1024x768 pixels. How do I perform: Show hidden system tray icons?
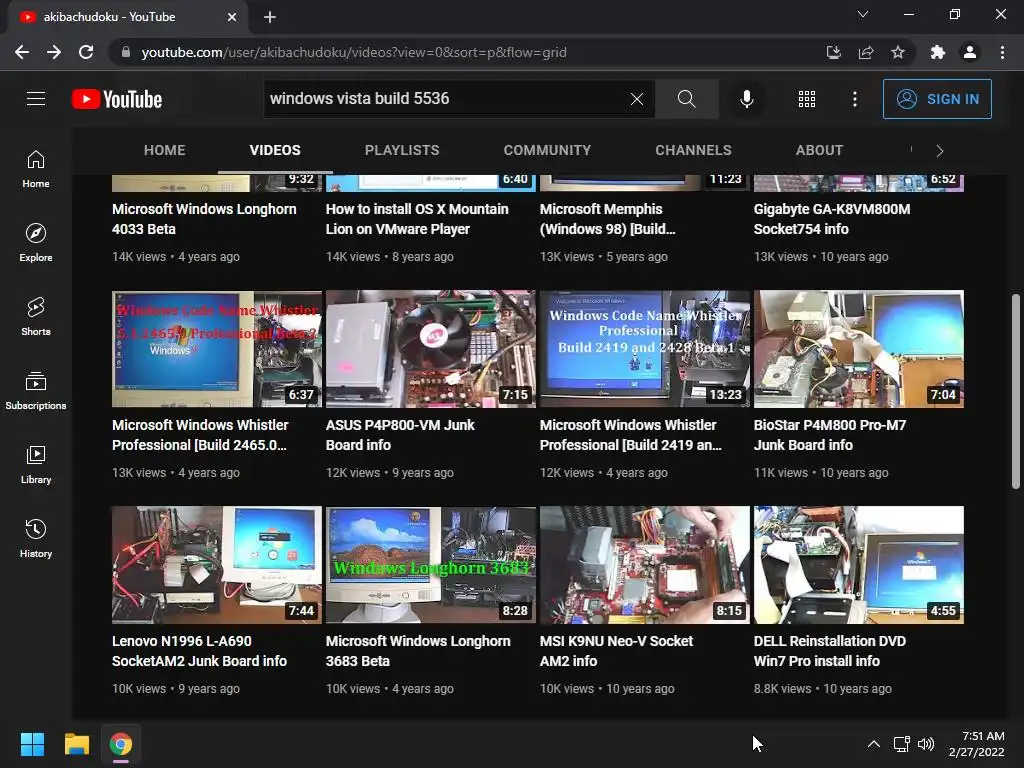point(873,744)
